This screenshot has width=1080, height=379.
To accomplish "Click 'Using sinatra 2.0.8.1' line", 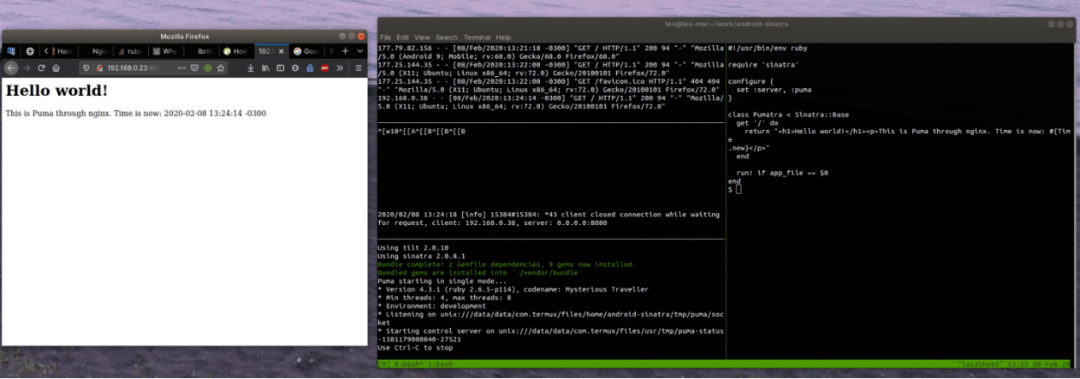I will 421,256.
